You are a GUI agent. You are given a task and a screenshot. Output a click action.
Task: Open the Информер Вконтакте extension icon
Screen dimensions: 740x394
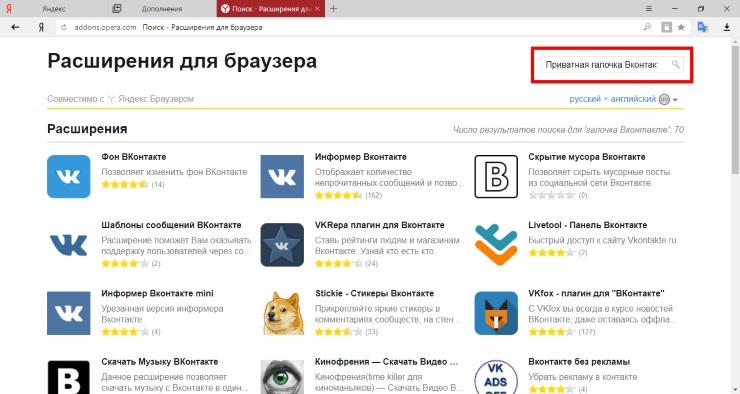click(x=282, y=176)
